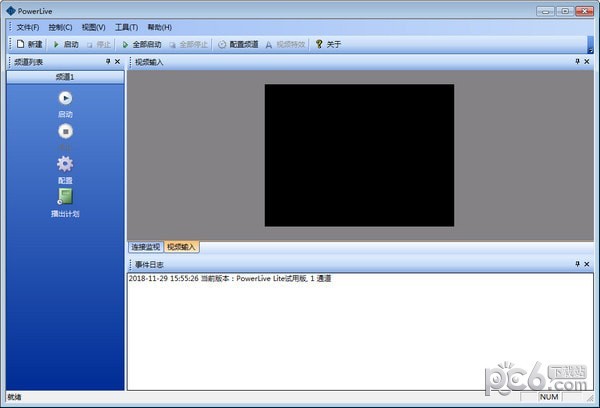The width and height of the screenshot is (600, 408).
Task: Open the 工具(T) menu
Action: click(x=127, y=27)
